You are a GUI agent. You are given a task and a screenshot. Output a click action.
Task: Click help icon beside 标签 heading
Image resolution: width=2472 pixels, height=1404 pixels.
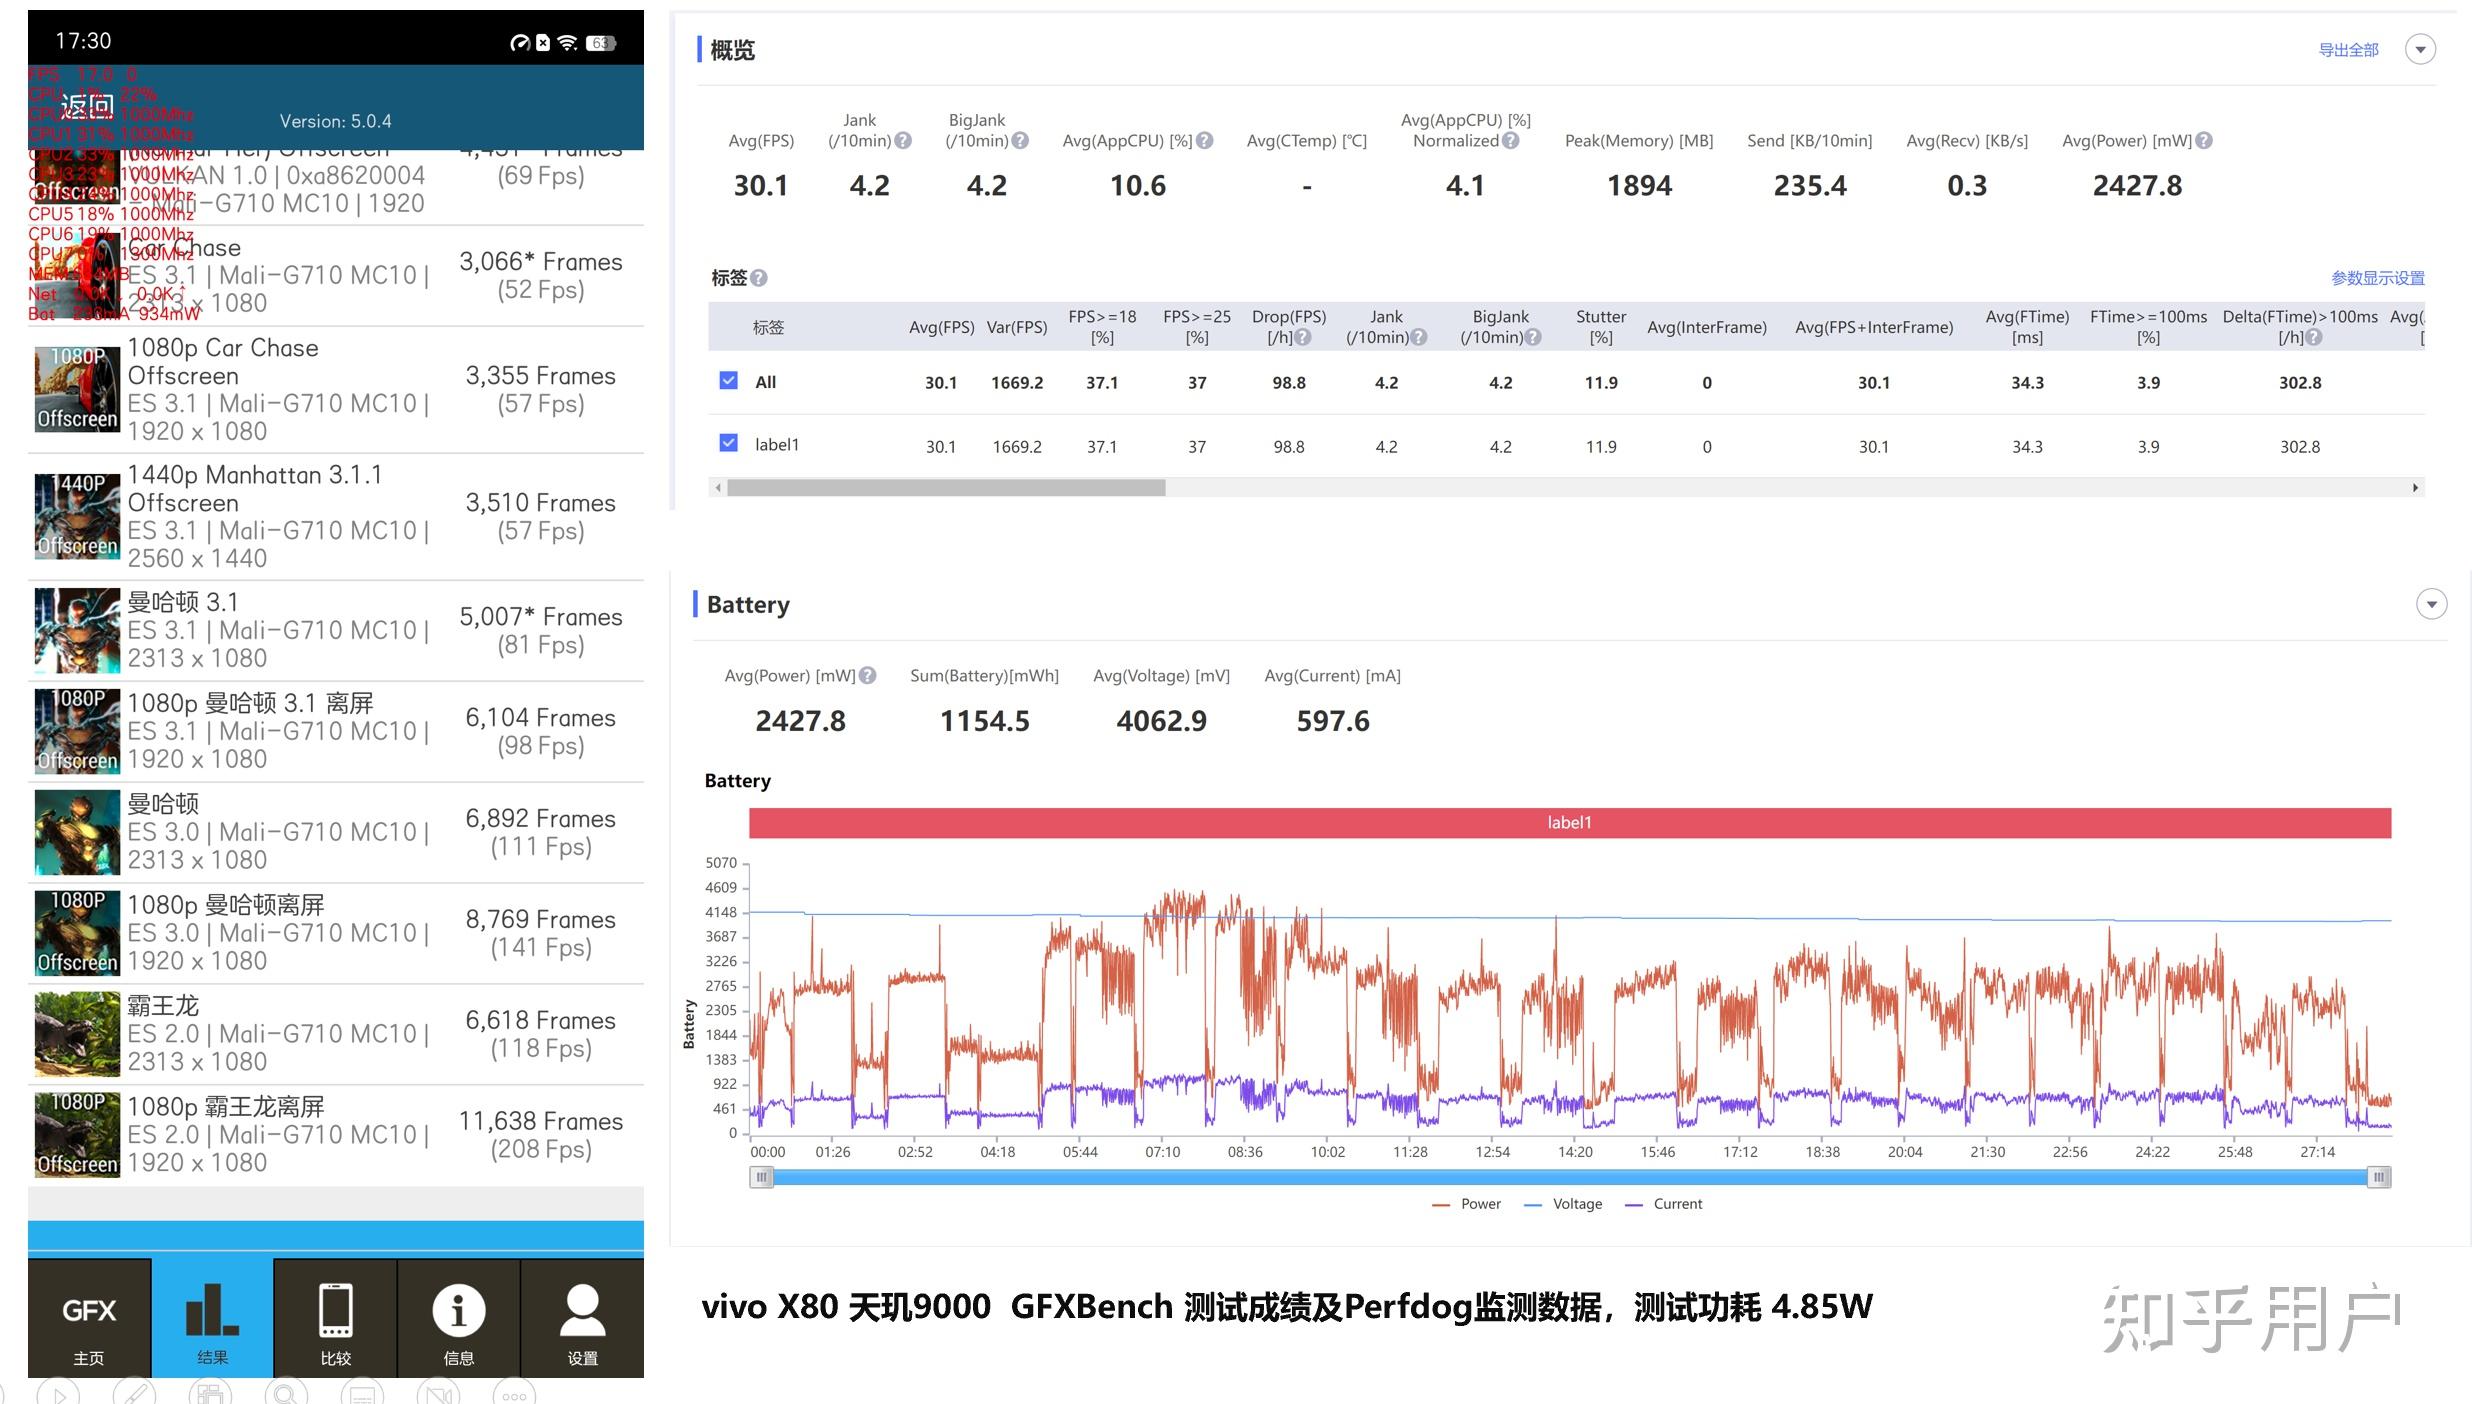[759, 278]
